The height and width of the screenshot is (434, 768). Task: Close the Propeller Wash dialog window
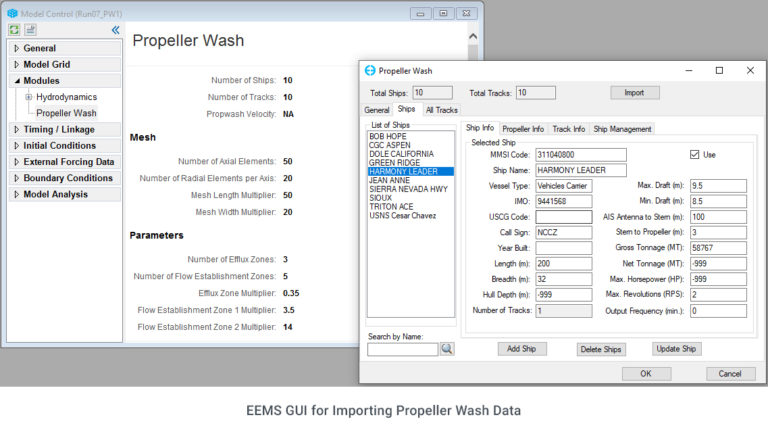[750, 71]
